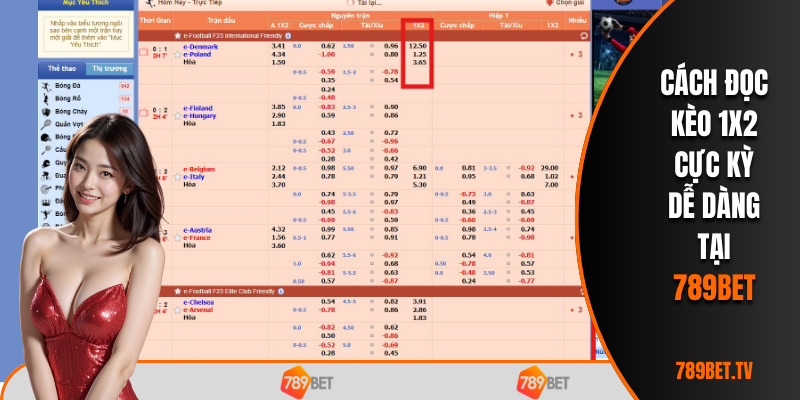800x400 pixels.
Task: Select 1X2 odds 3.91 for e-Chelsea
Action: (419, 302)
